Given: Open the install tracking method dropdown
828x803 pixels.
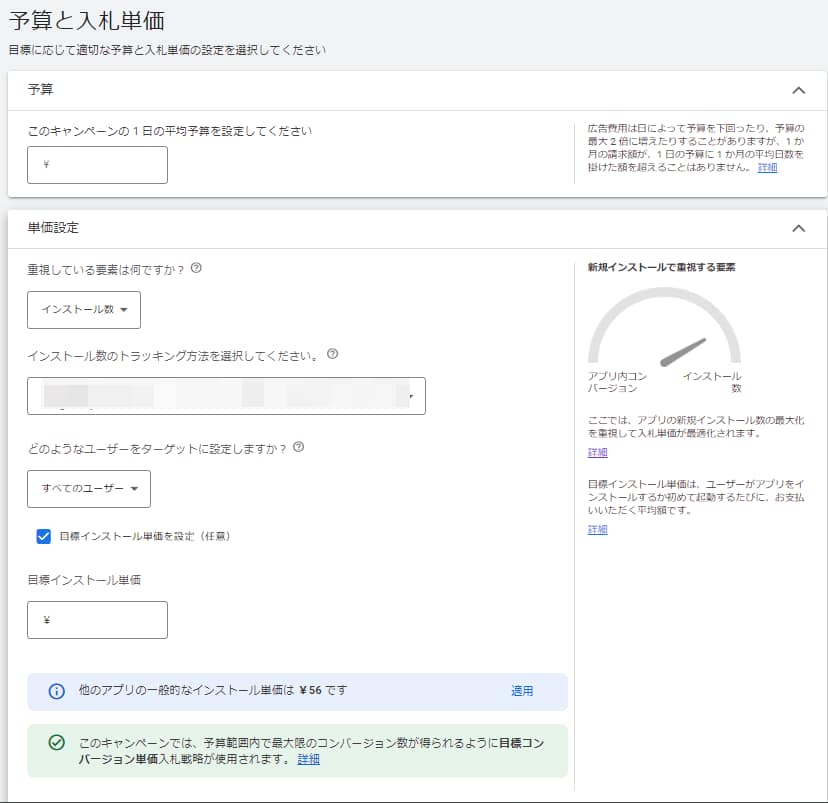Looking at the screenshot, I should (226, 396).
